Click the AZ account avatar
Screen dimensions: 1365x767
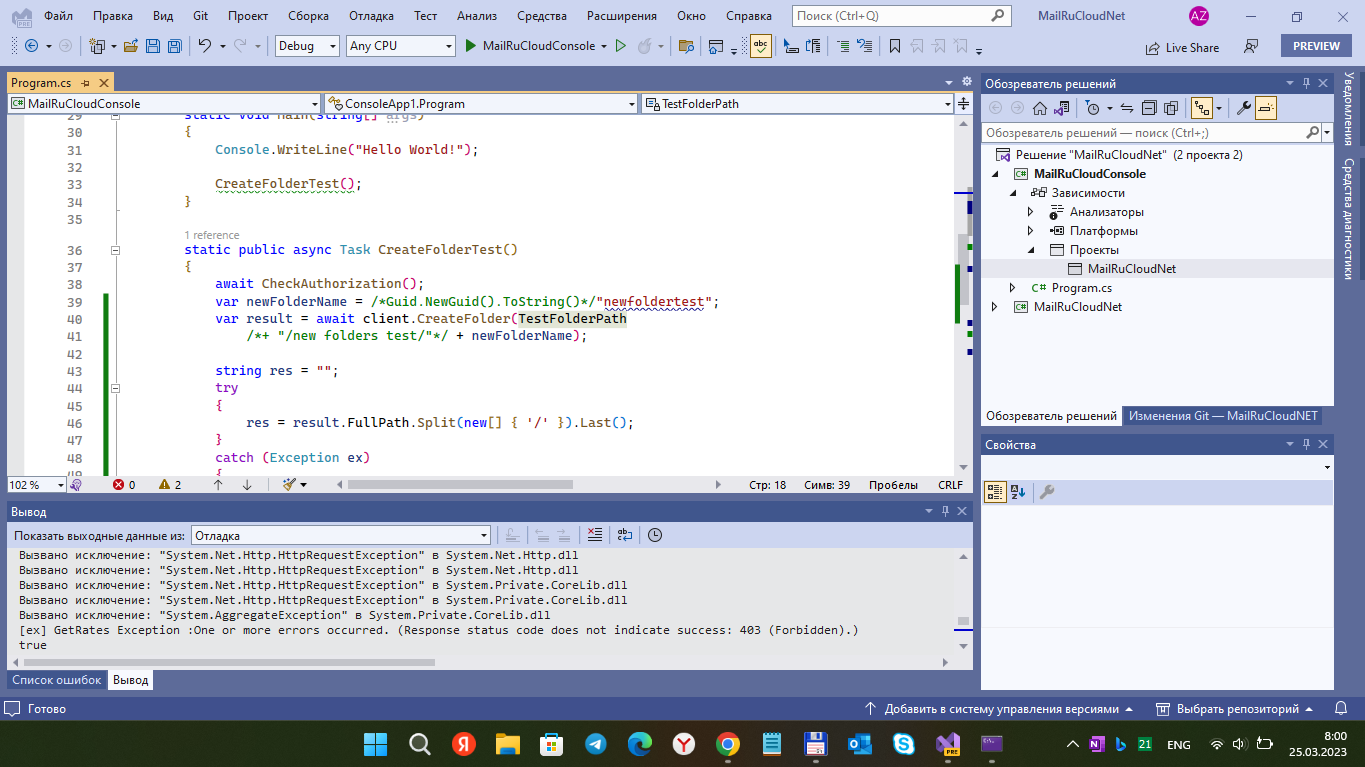tap(1198, 16)
